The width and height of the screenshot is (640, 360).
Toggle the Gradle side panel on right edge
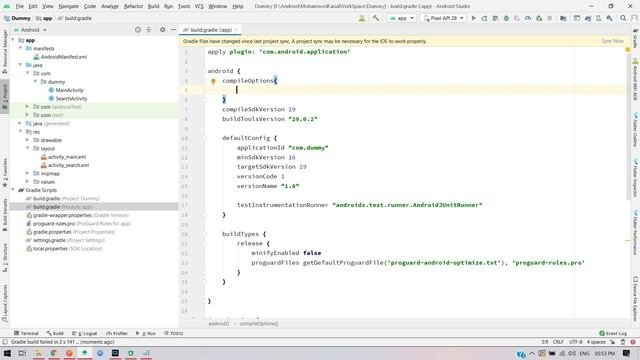[636, 38]
